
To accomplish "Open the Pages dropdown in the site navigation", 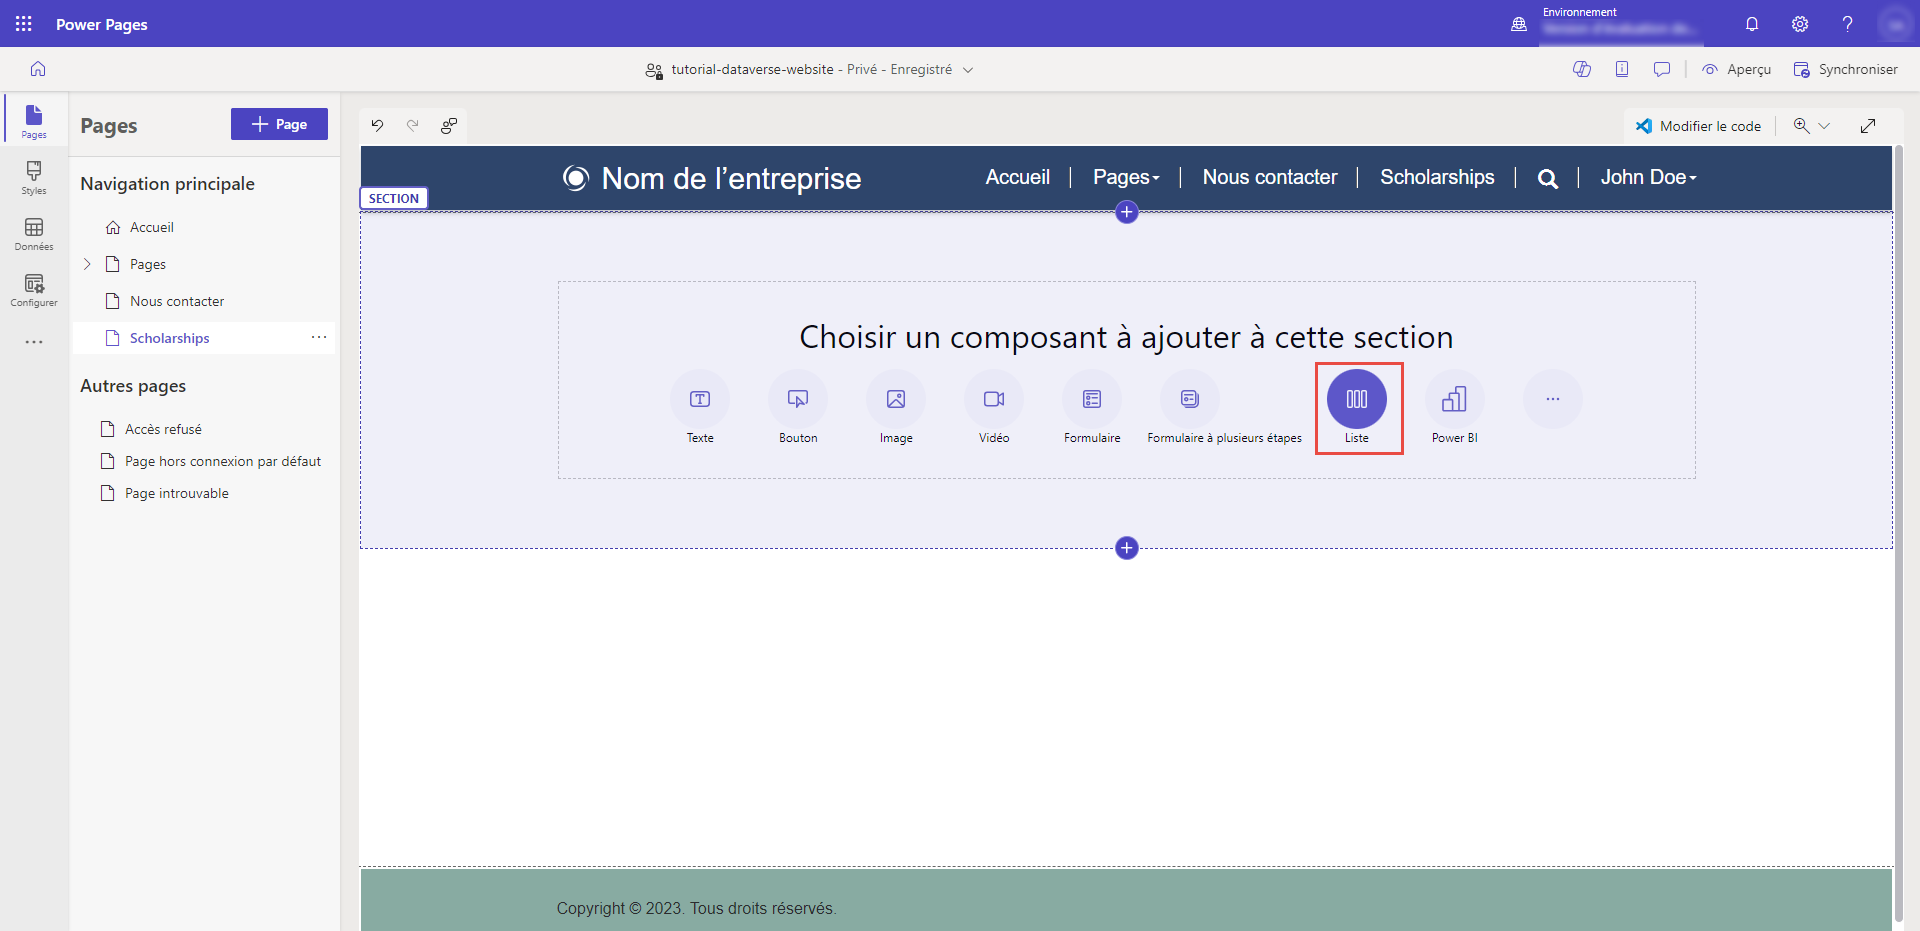I will pos(1126,177).
